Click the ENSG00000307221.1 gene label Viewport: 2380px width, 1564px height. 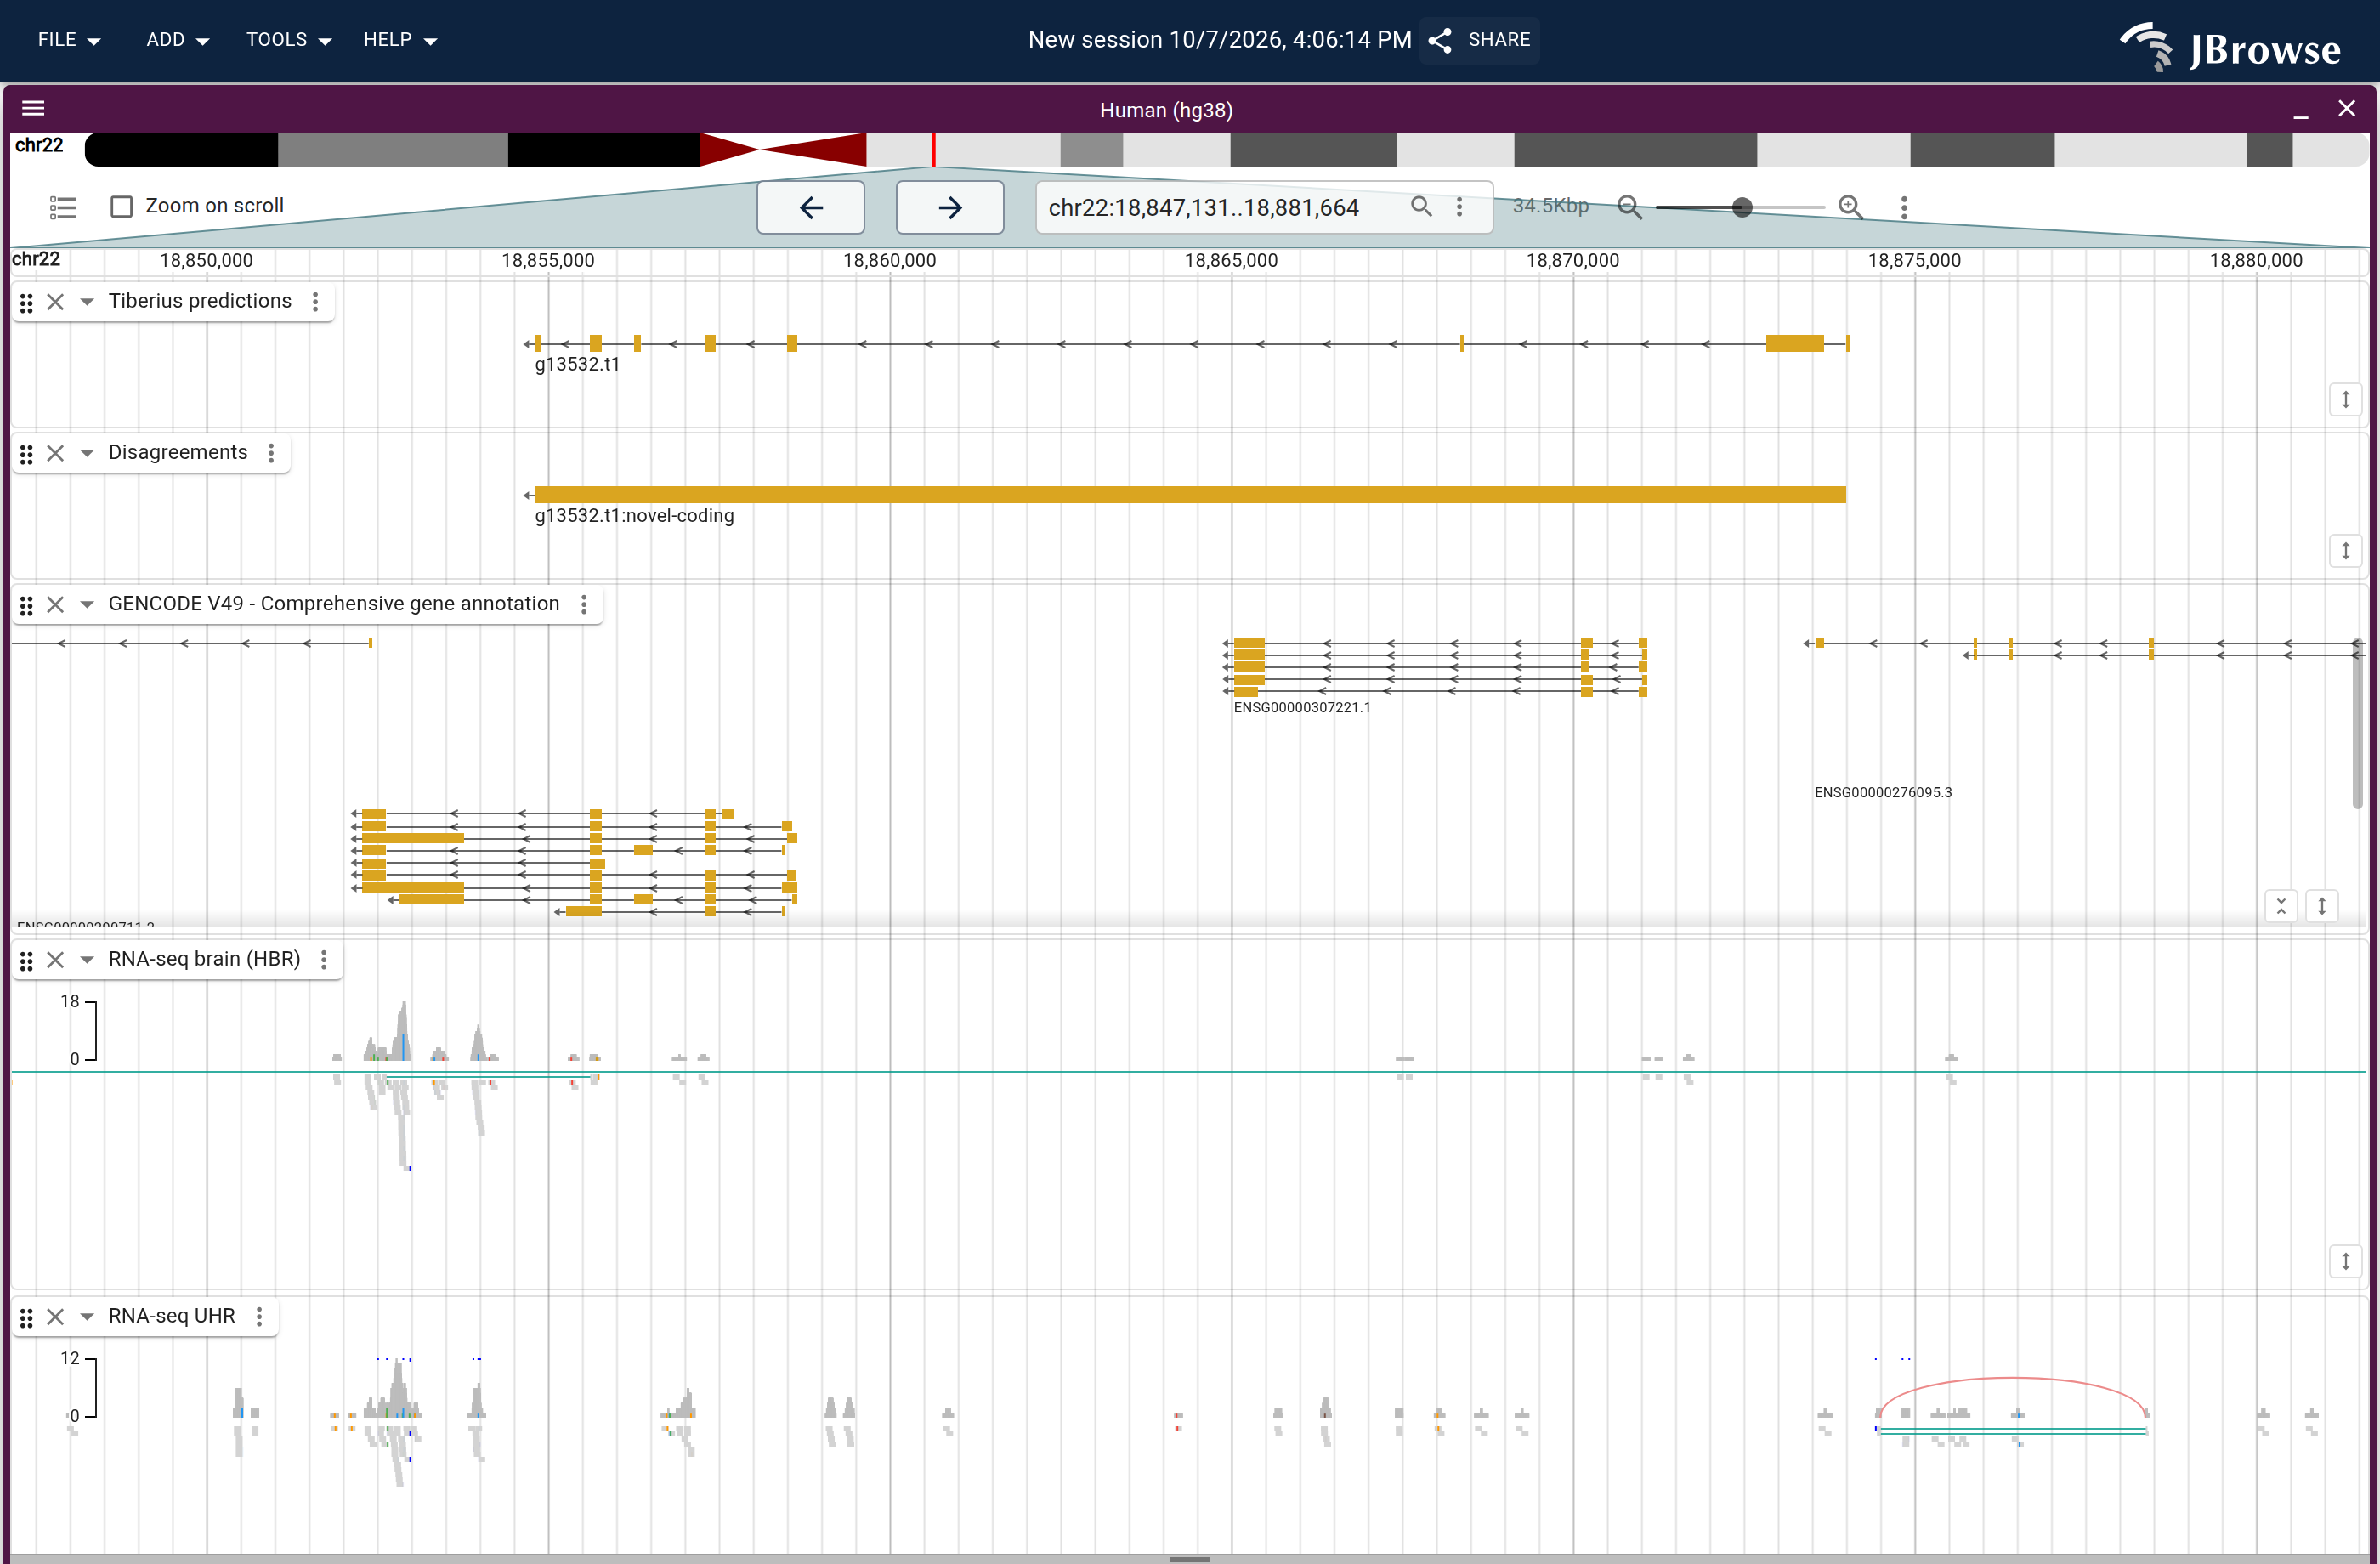(1302, 707)
